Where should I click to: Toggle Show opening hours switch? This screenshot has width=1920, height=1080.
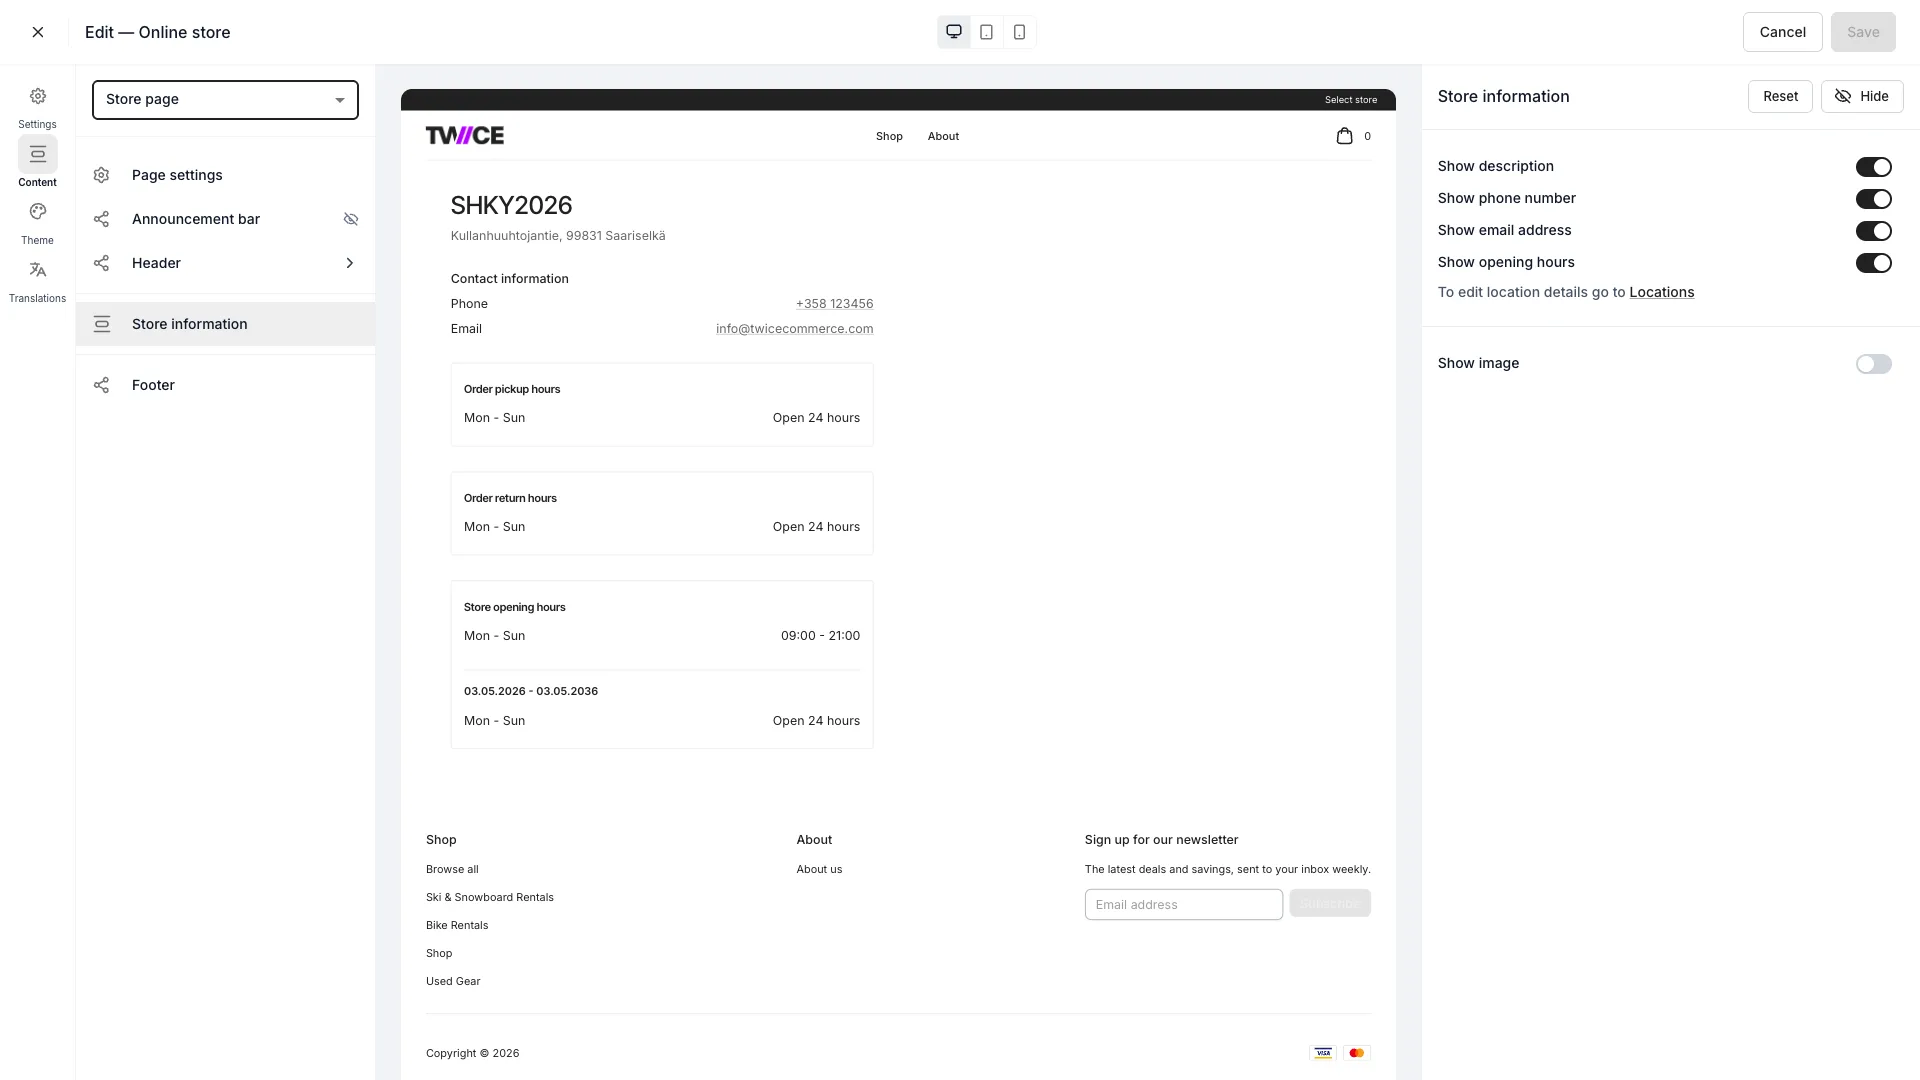click(x=1874, y=263)
